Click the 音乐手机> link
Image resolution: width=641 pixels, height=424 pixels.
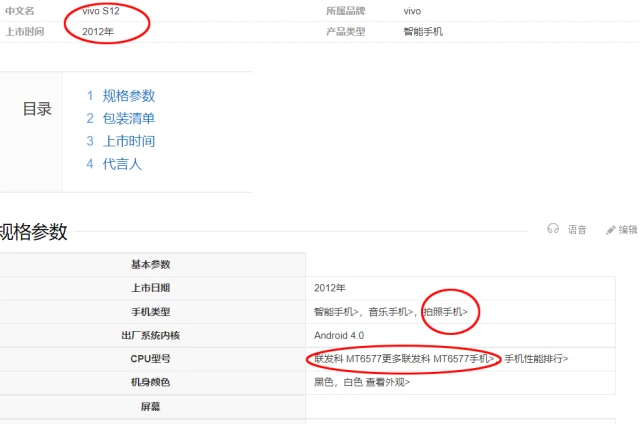pos(391,312)
